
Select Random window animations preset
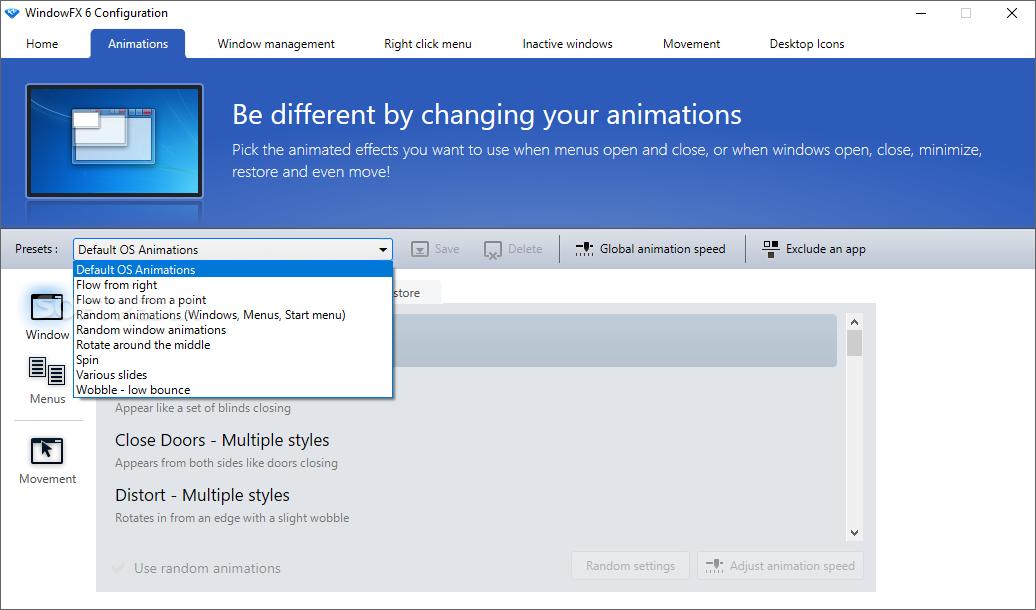pos(233,330)
